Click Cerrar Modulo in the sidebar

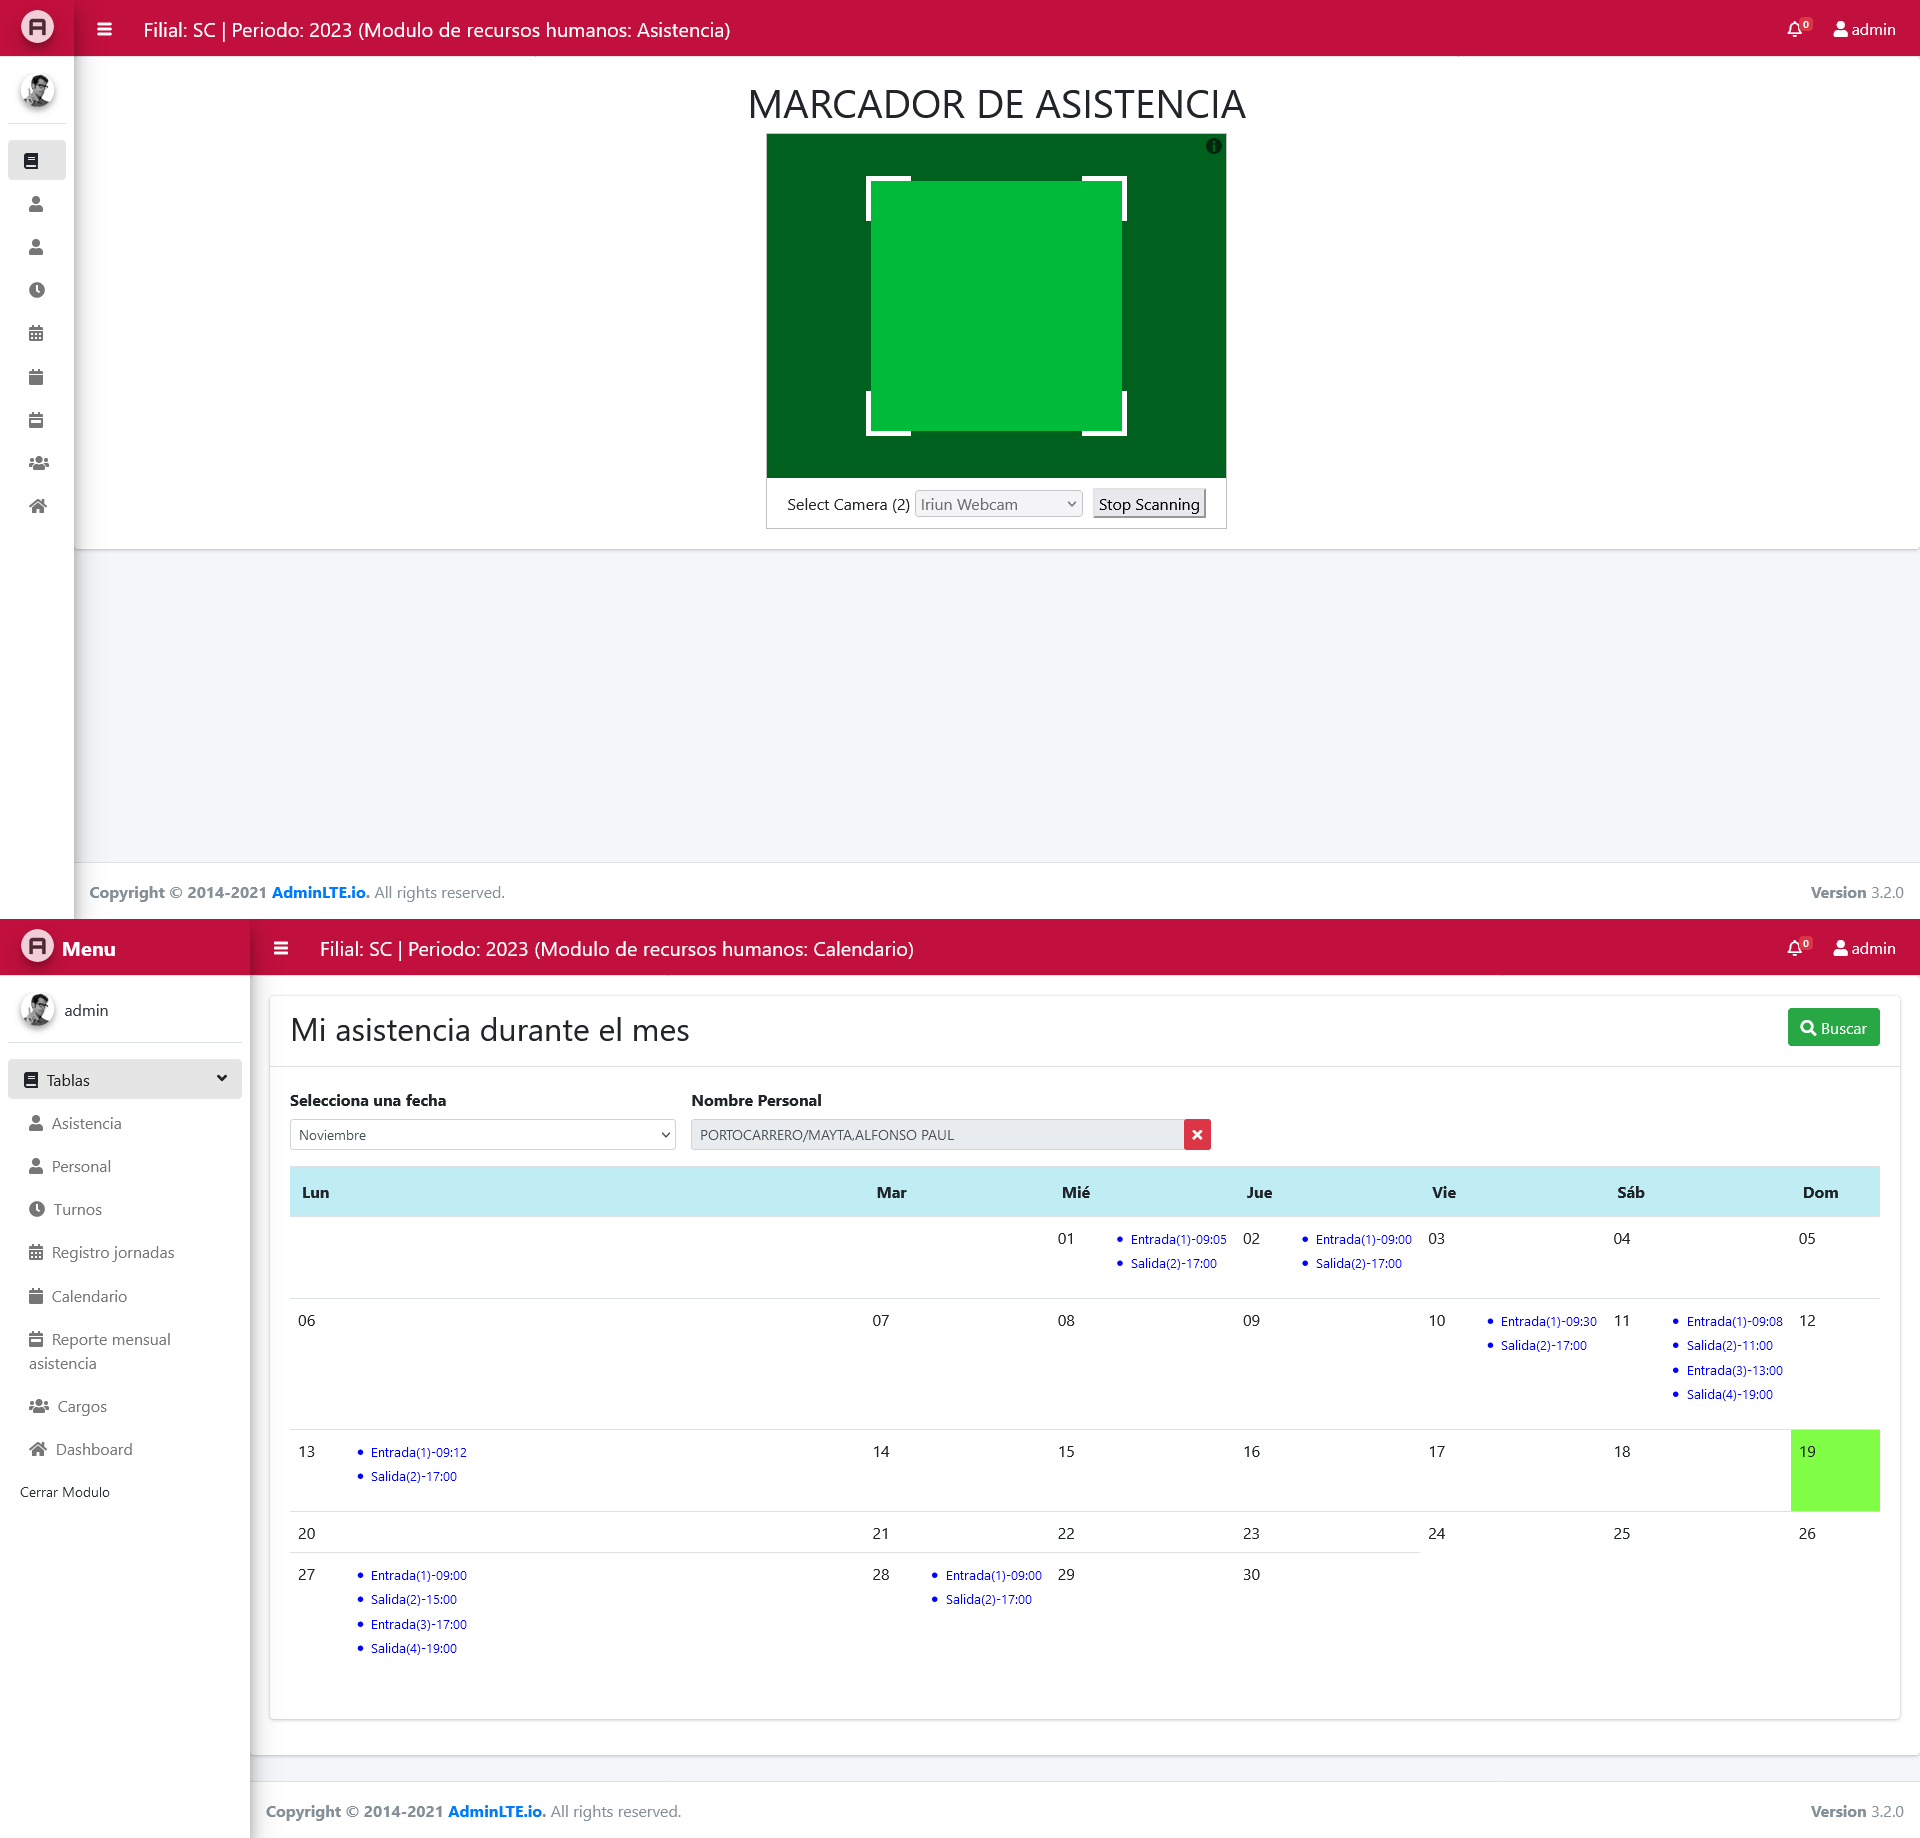pos(65,1492)
